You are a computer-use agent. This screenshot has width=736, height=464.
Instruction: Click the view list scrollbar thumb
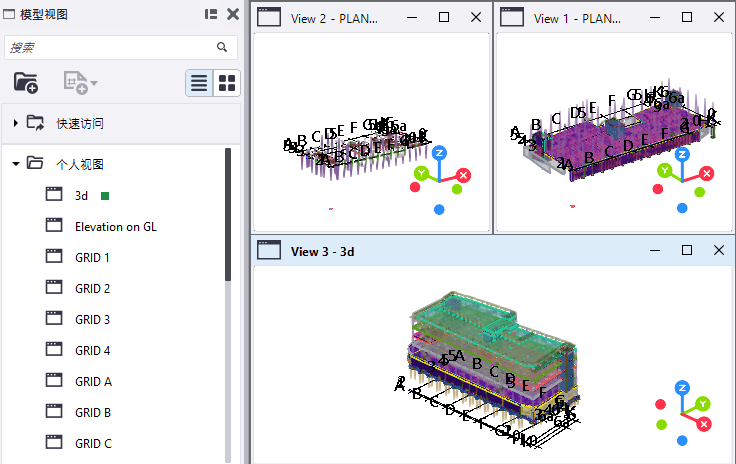coord(228,214)
